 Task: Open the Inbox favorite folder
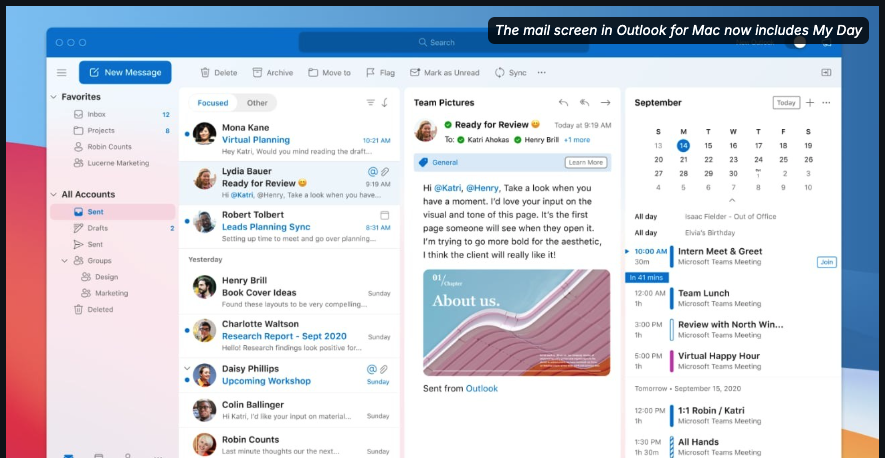111,115
